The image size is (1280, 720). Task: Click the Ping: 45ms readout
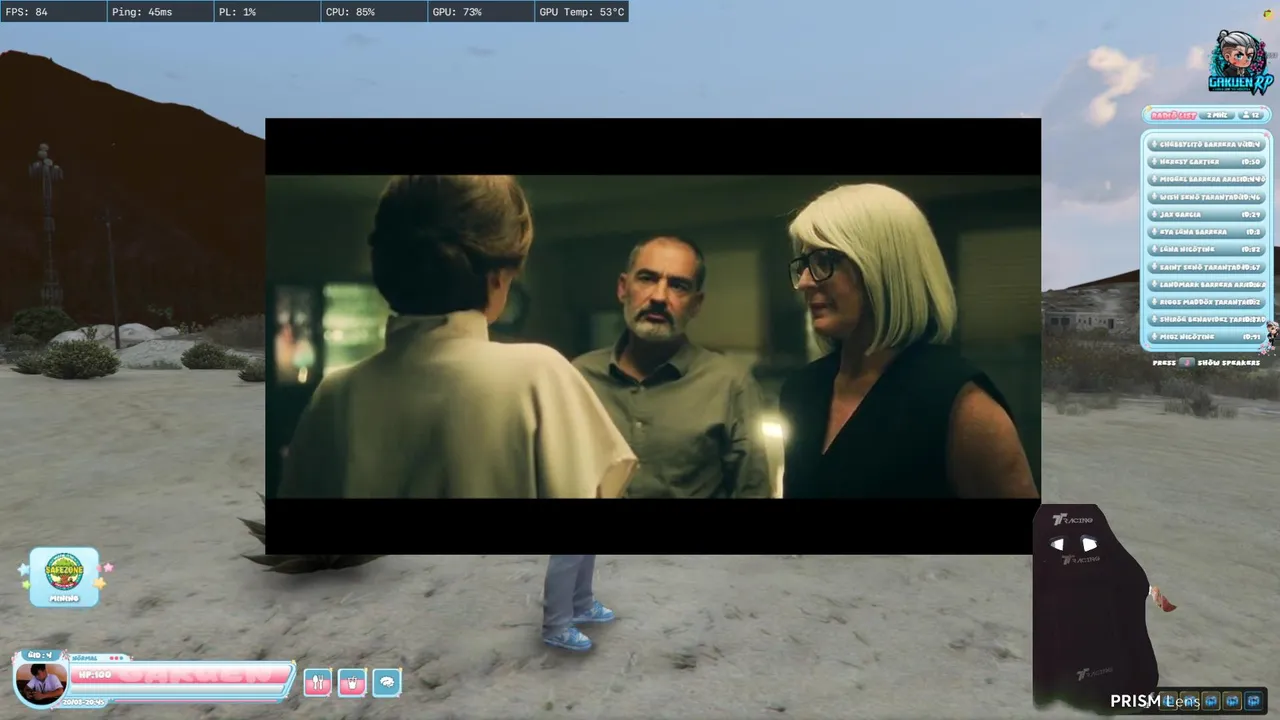pyautogui.click(x=160, y=12)
